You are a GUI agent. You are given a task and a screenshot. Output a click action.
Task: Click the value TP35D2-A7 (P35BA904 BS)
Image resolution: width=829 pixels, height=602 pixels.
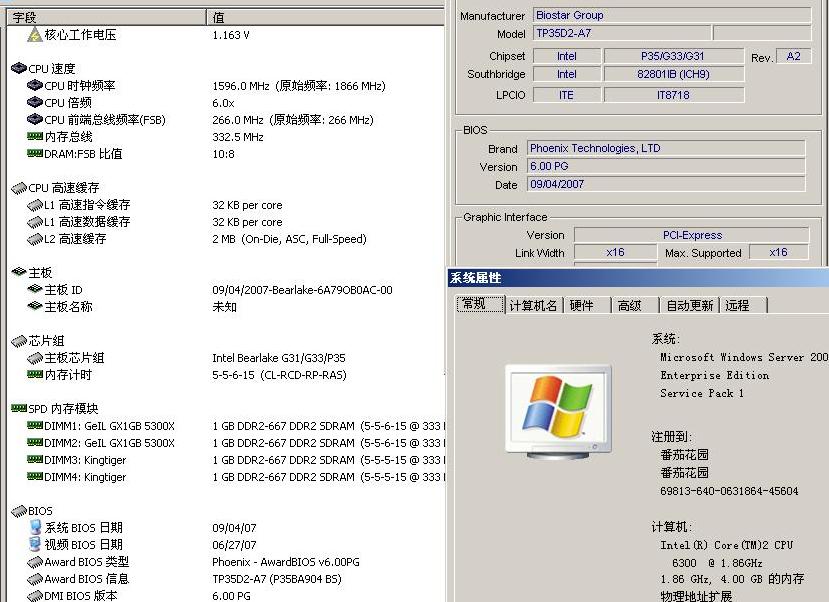click(277, 579)
